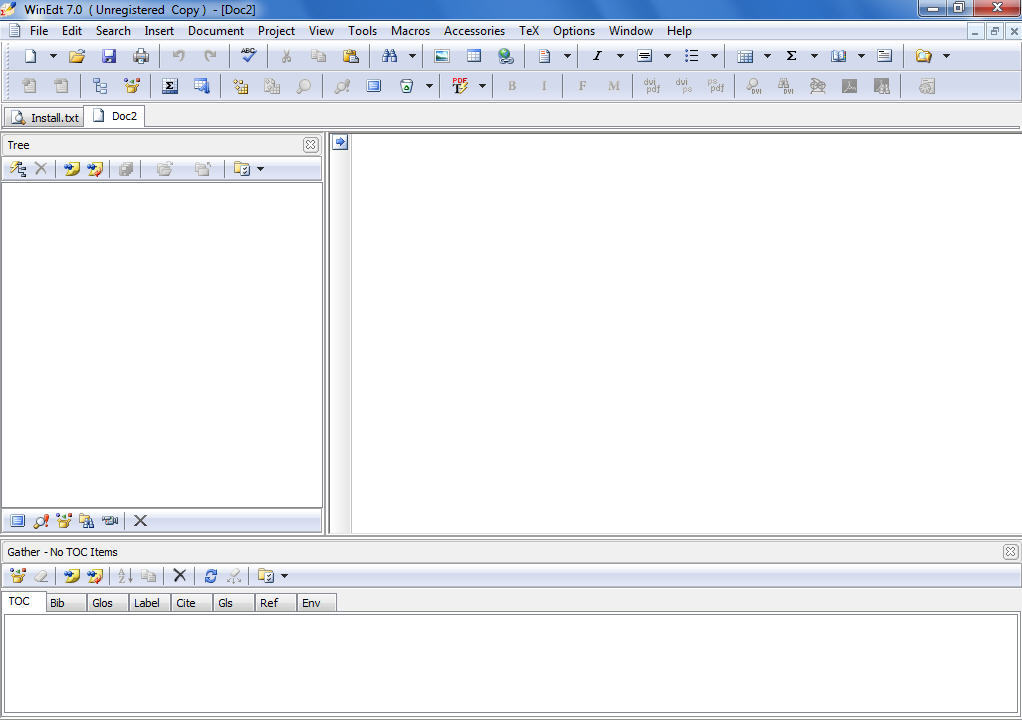The width and height of the screenshot is (1022, 720).
Task: Open the Accessories menu
Action: (x=474, y=31)
